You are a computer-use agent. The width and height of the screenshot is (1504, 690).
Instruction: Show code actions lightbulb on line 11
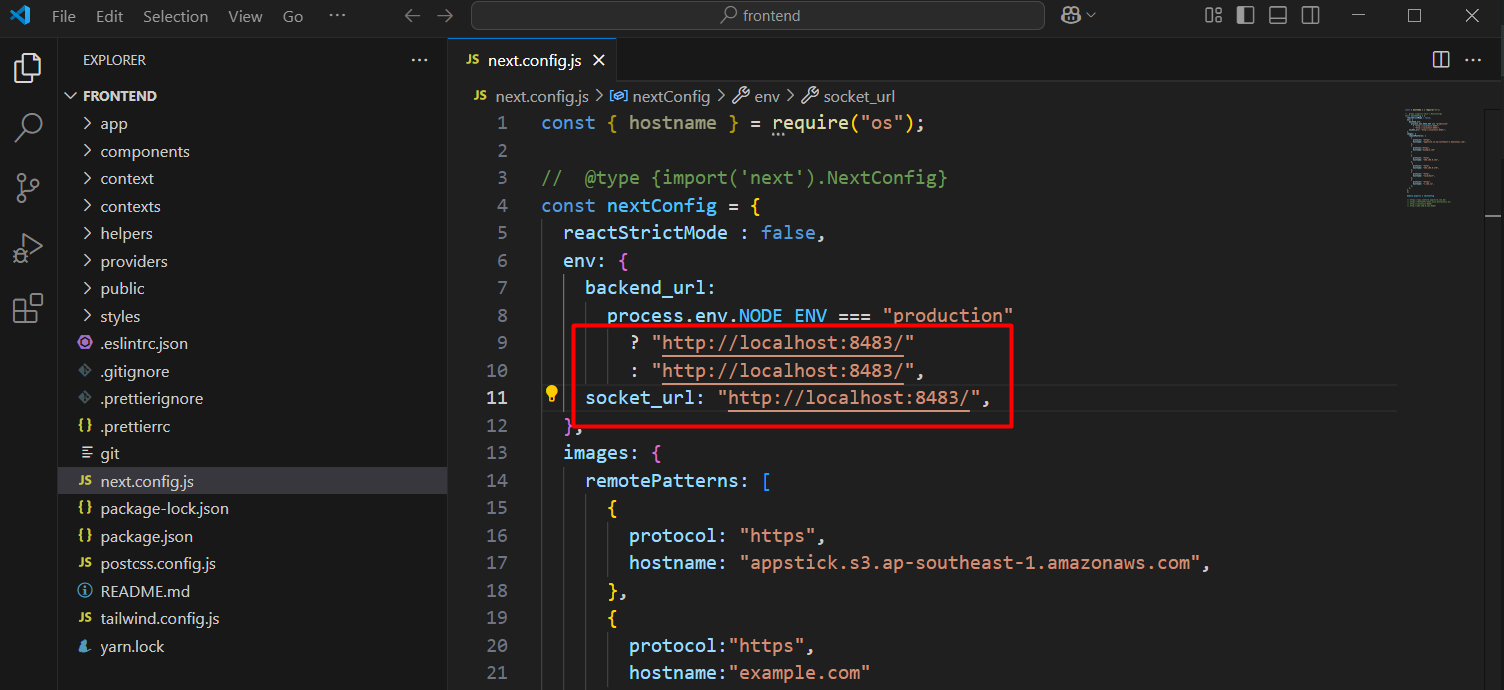tap(551, 393)
